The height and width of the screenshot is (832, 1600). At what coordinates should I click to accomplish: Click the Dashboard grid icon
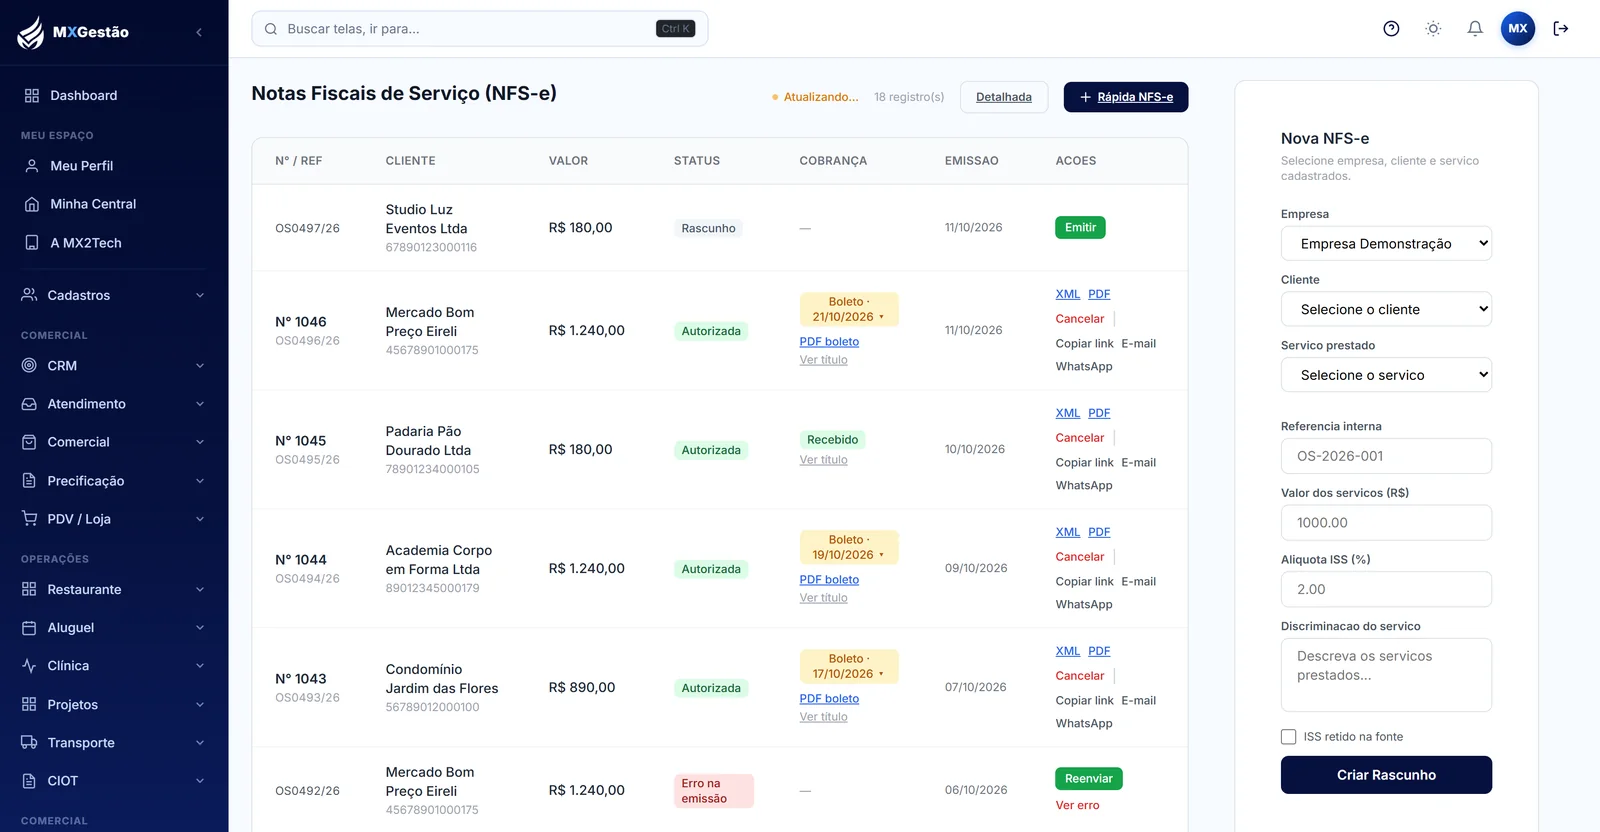tap(32, 96)
